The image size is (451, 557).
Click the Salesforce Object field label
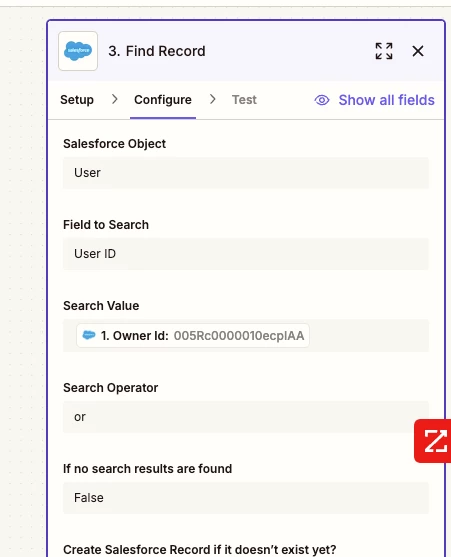114,144
